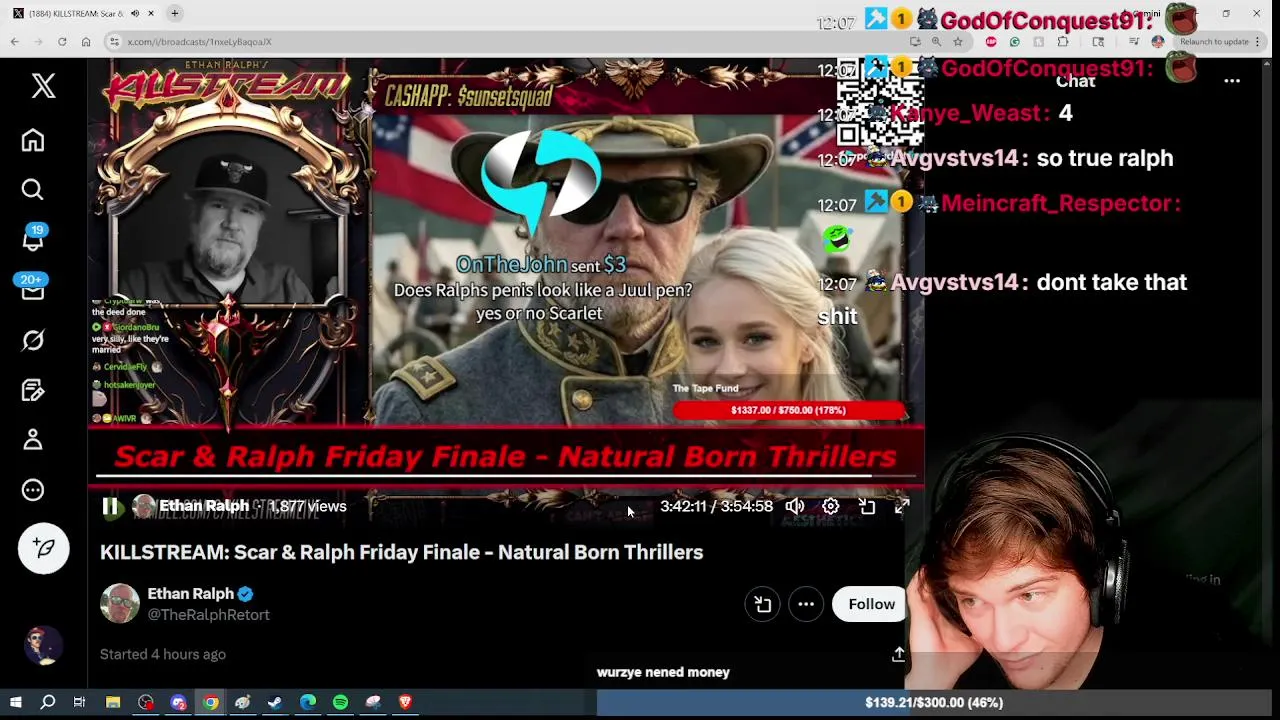Viewport: 1280px width, 720px height.
Task: Click the compose Post round button
Action: pyautogui.click(x=44, y=548)
